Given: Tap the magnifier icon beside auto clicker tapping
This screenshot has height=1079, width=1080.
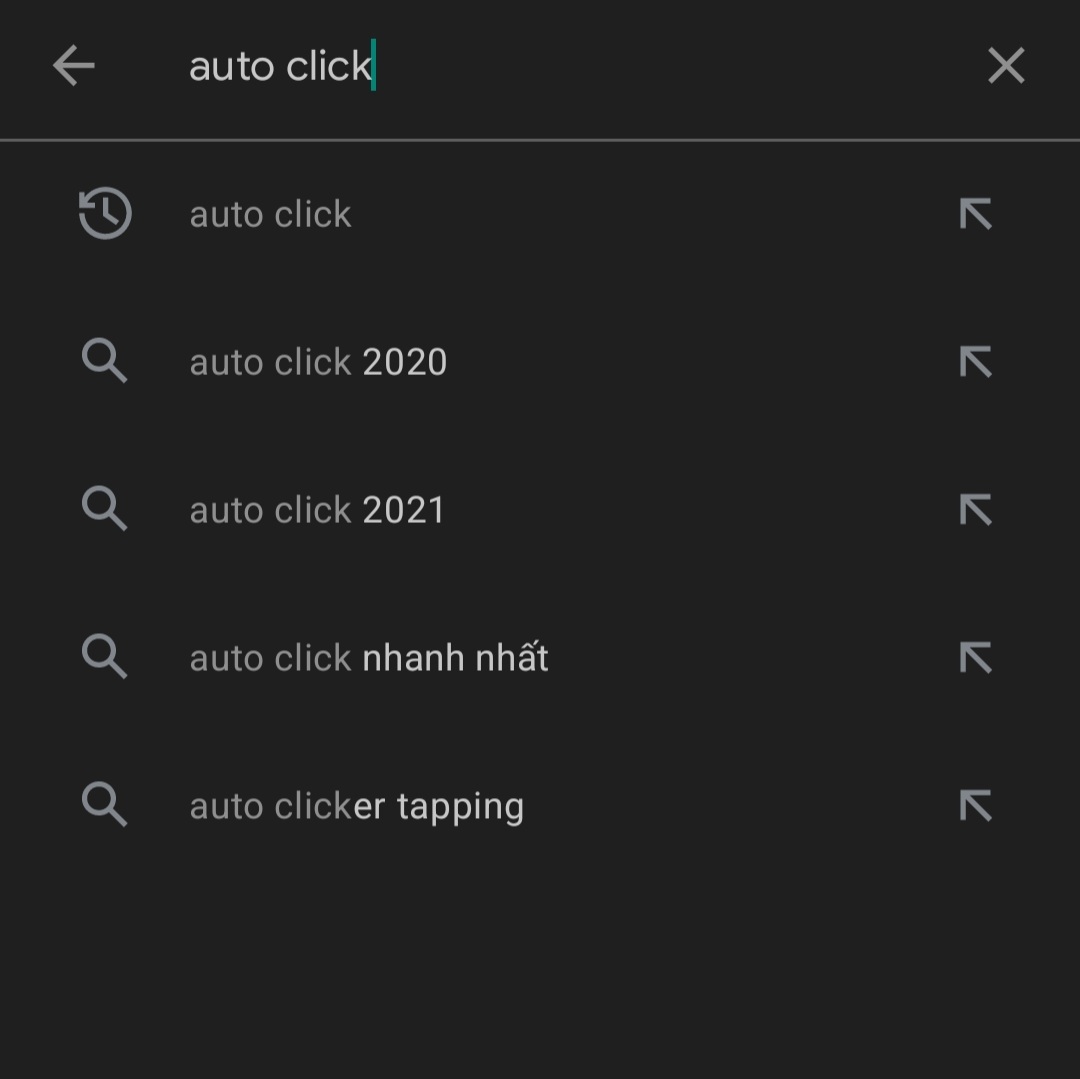Looking at the screenshot, I should pyautogui.click(x=104, y=805).
